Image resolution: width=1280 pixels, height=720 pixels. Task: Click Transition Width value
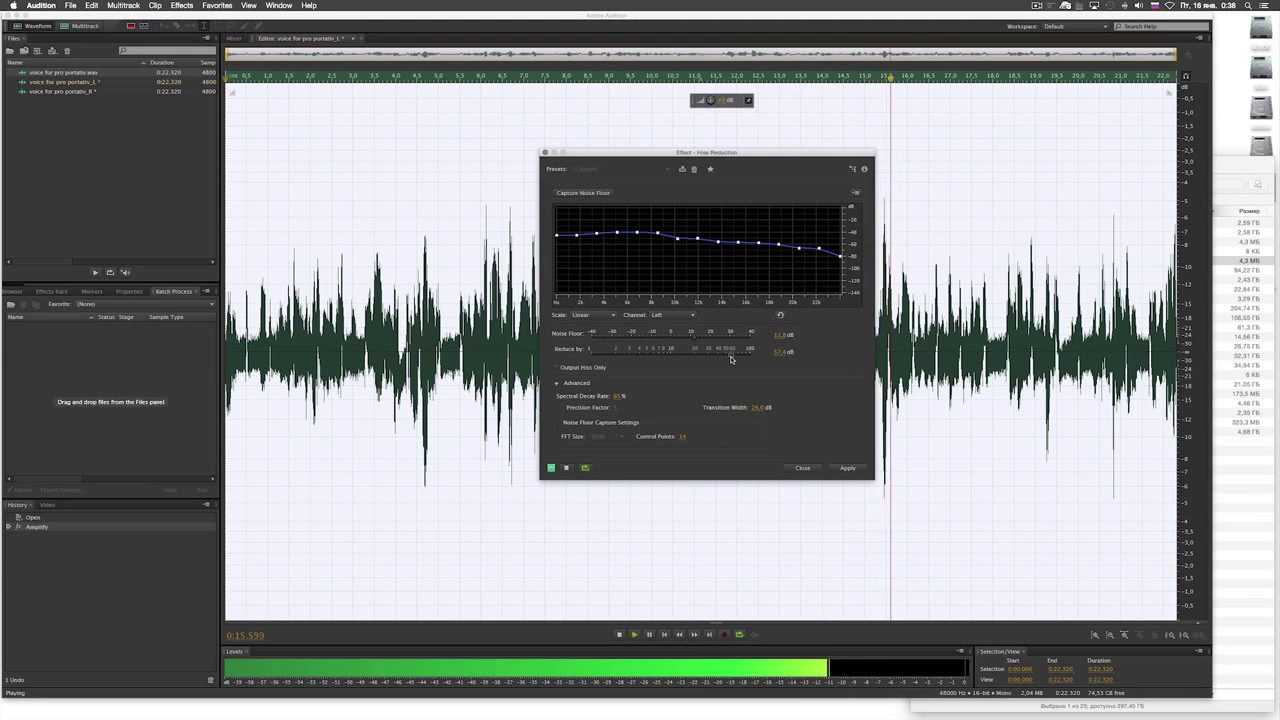(758, 408)
